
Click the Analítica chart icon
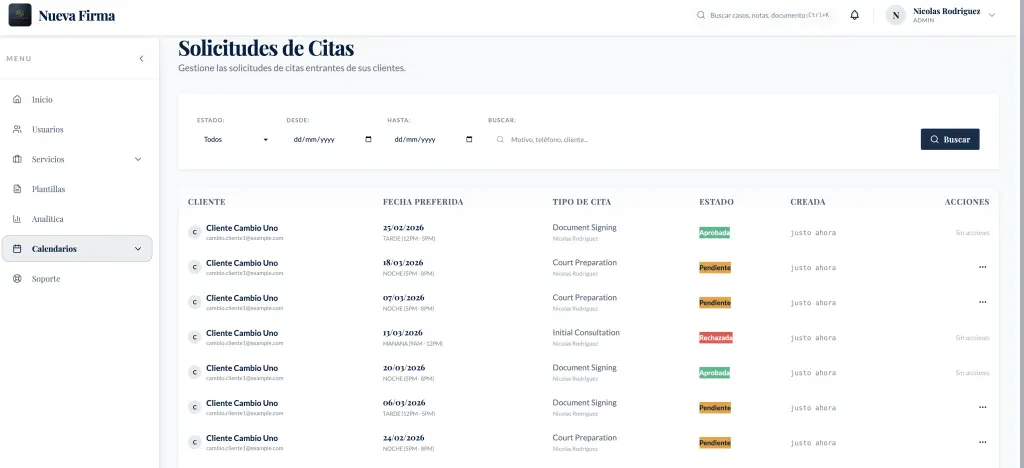(x=18, y=219)
